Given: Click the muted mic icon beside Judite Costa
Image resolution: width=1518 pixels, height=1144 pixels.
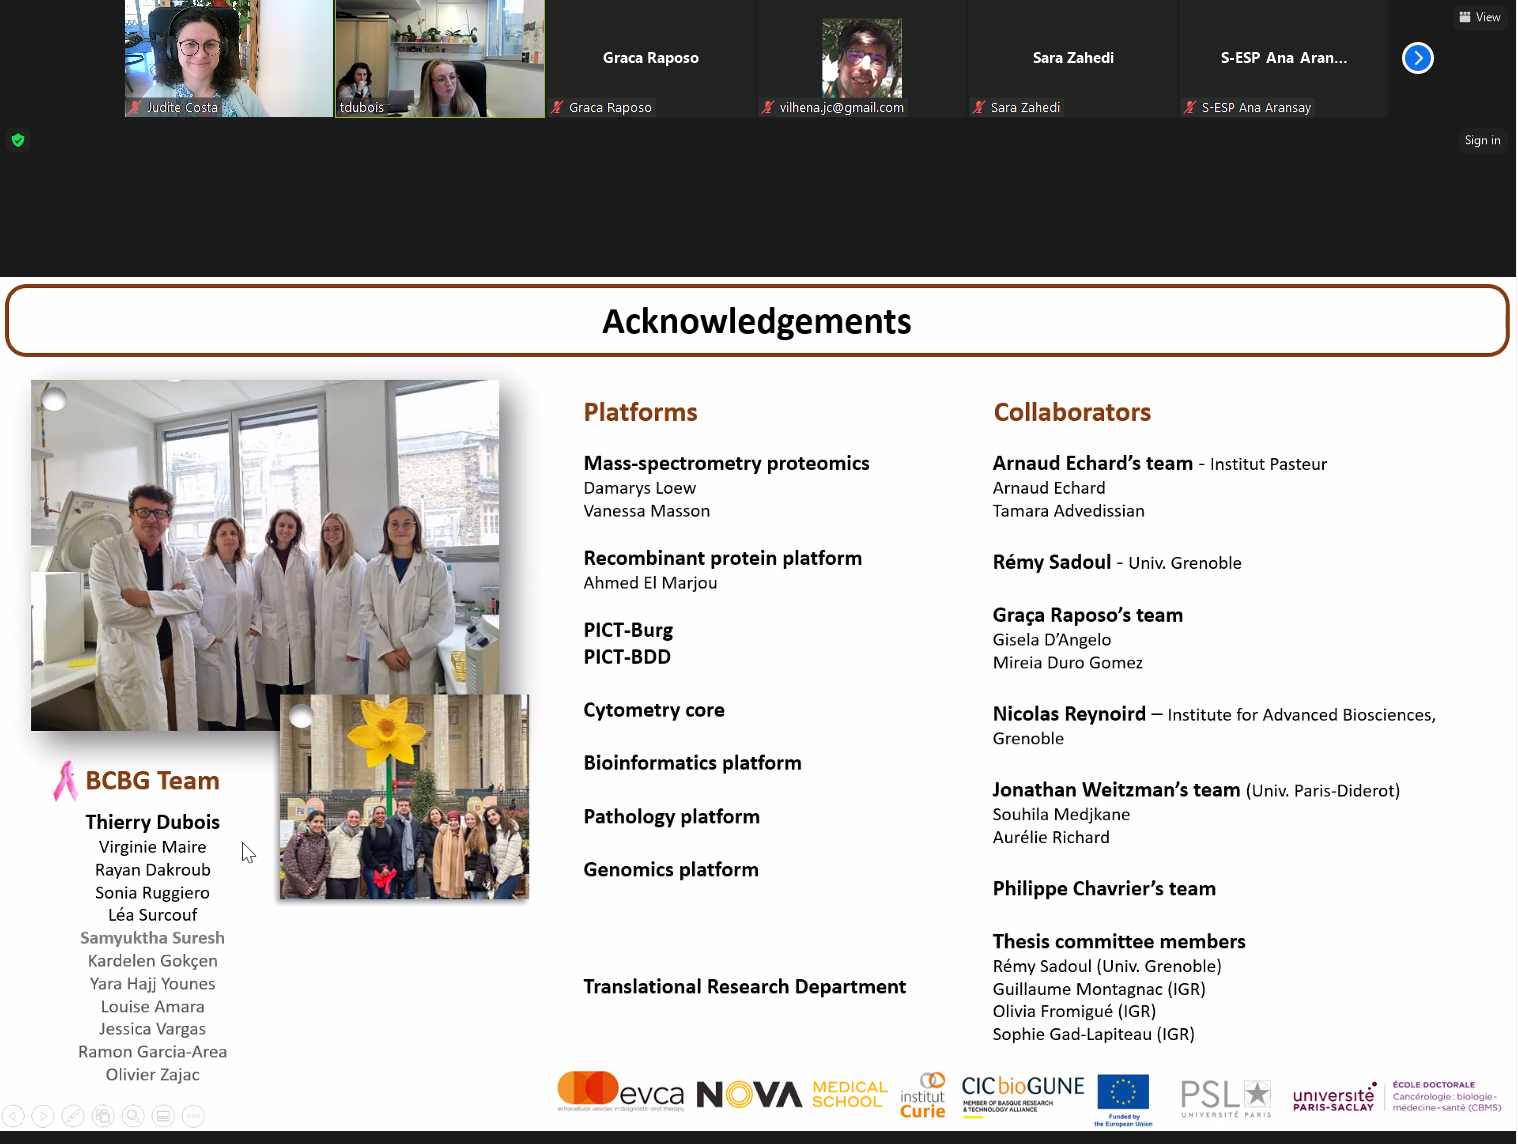Looking at the screenshot, I should click(x=135, y=107).
